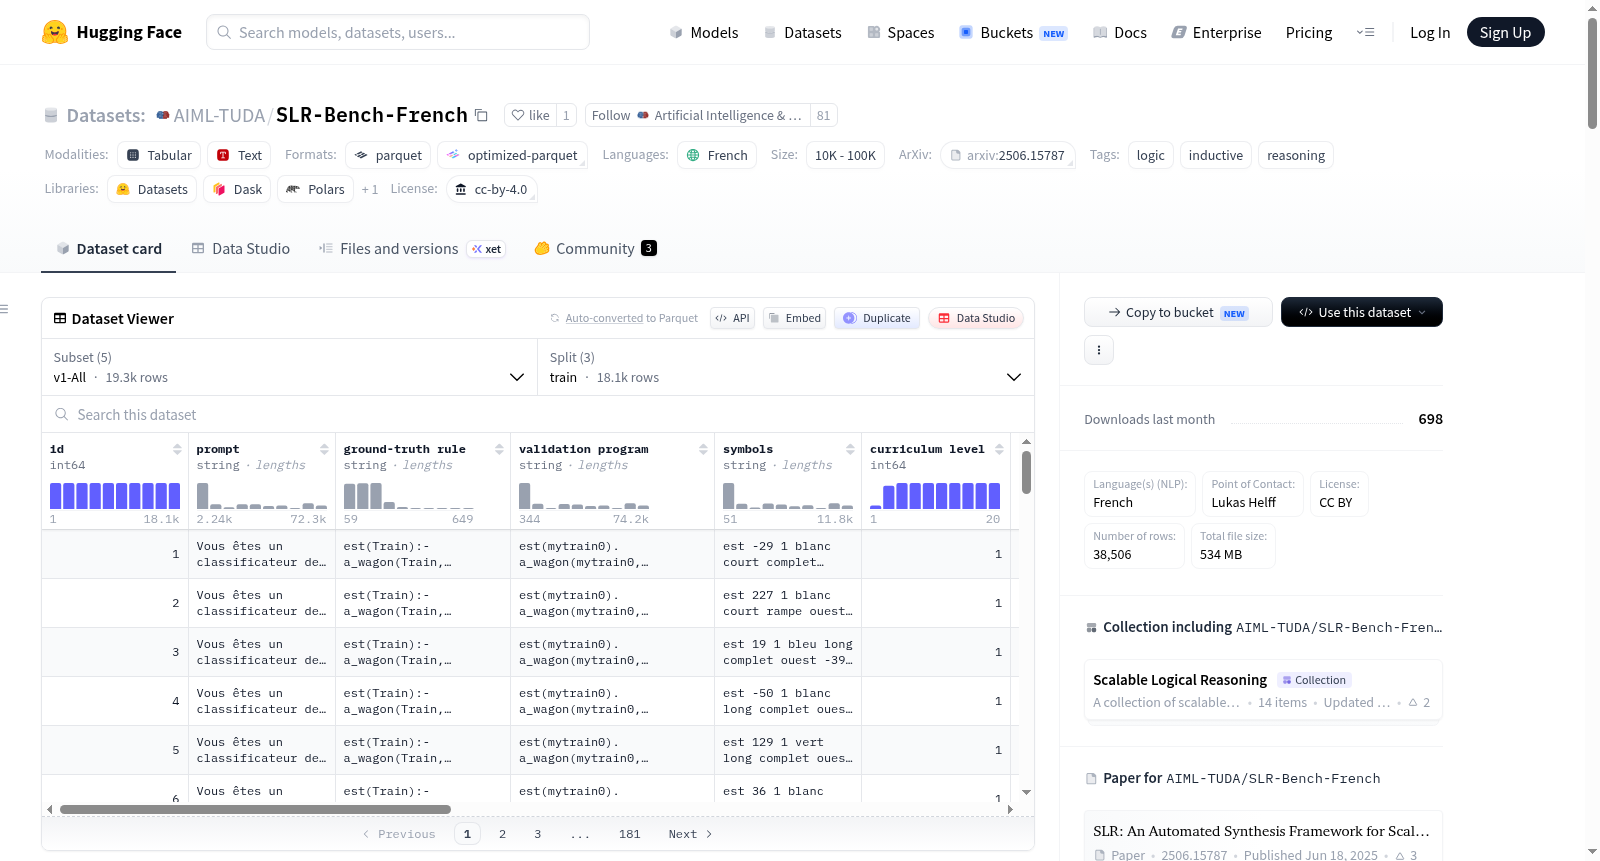Expand the Split train dropdown
This screenshot has height=861, width=1600.
click(785, 367)
